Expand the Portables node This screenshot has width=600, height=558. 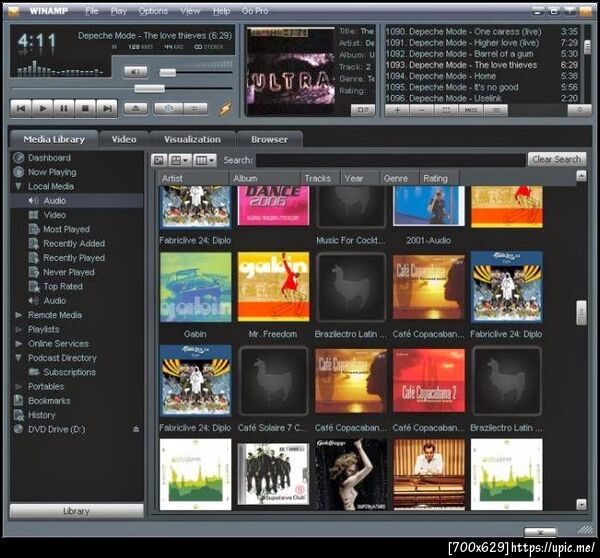[x=18, y=387]
